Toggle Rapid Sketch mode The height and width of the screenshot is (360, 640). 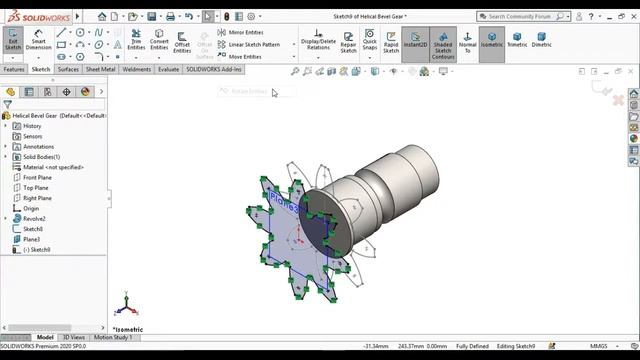(x=391, y=42)
